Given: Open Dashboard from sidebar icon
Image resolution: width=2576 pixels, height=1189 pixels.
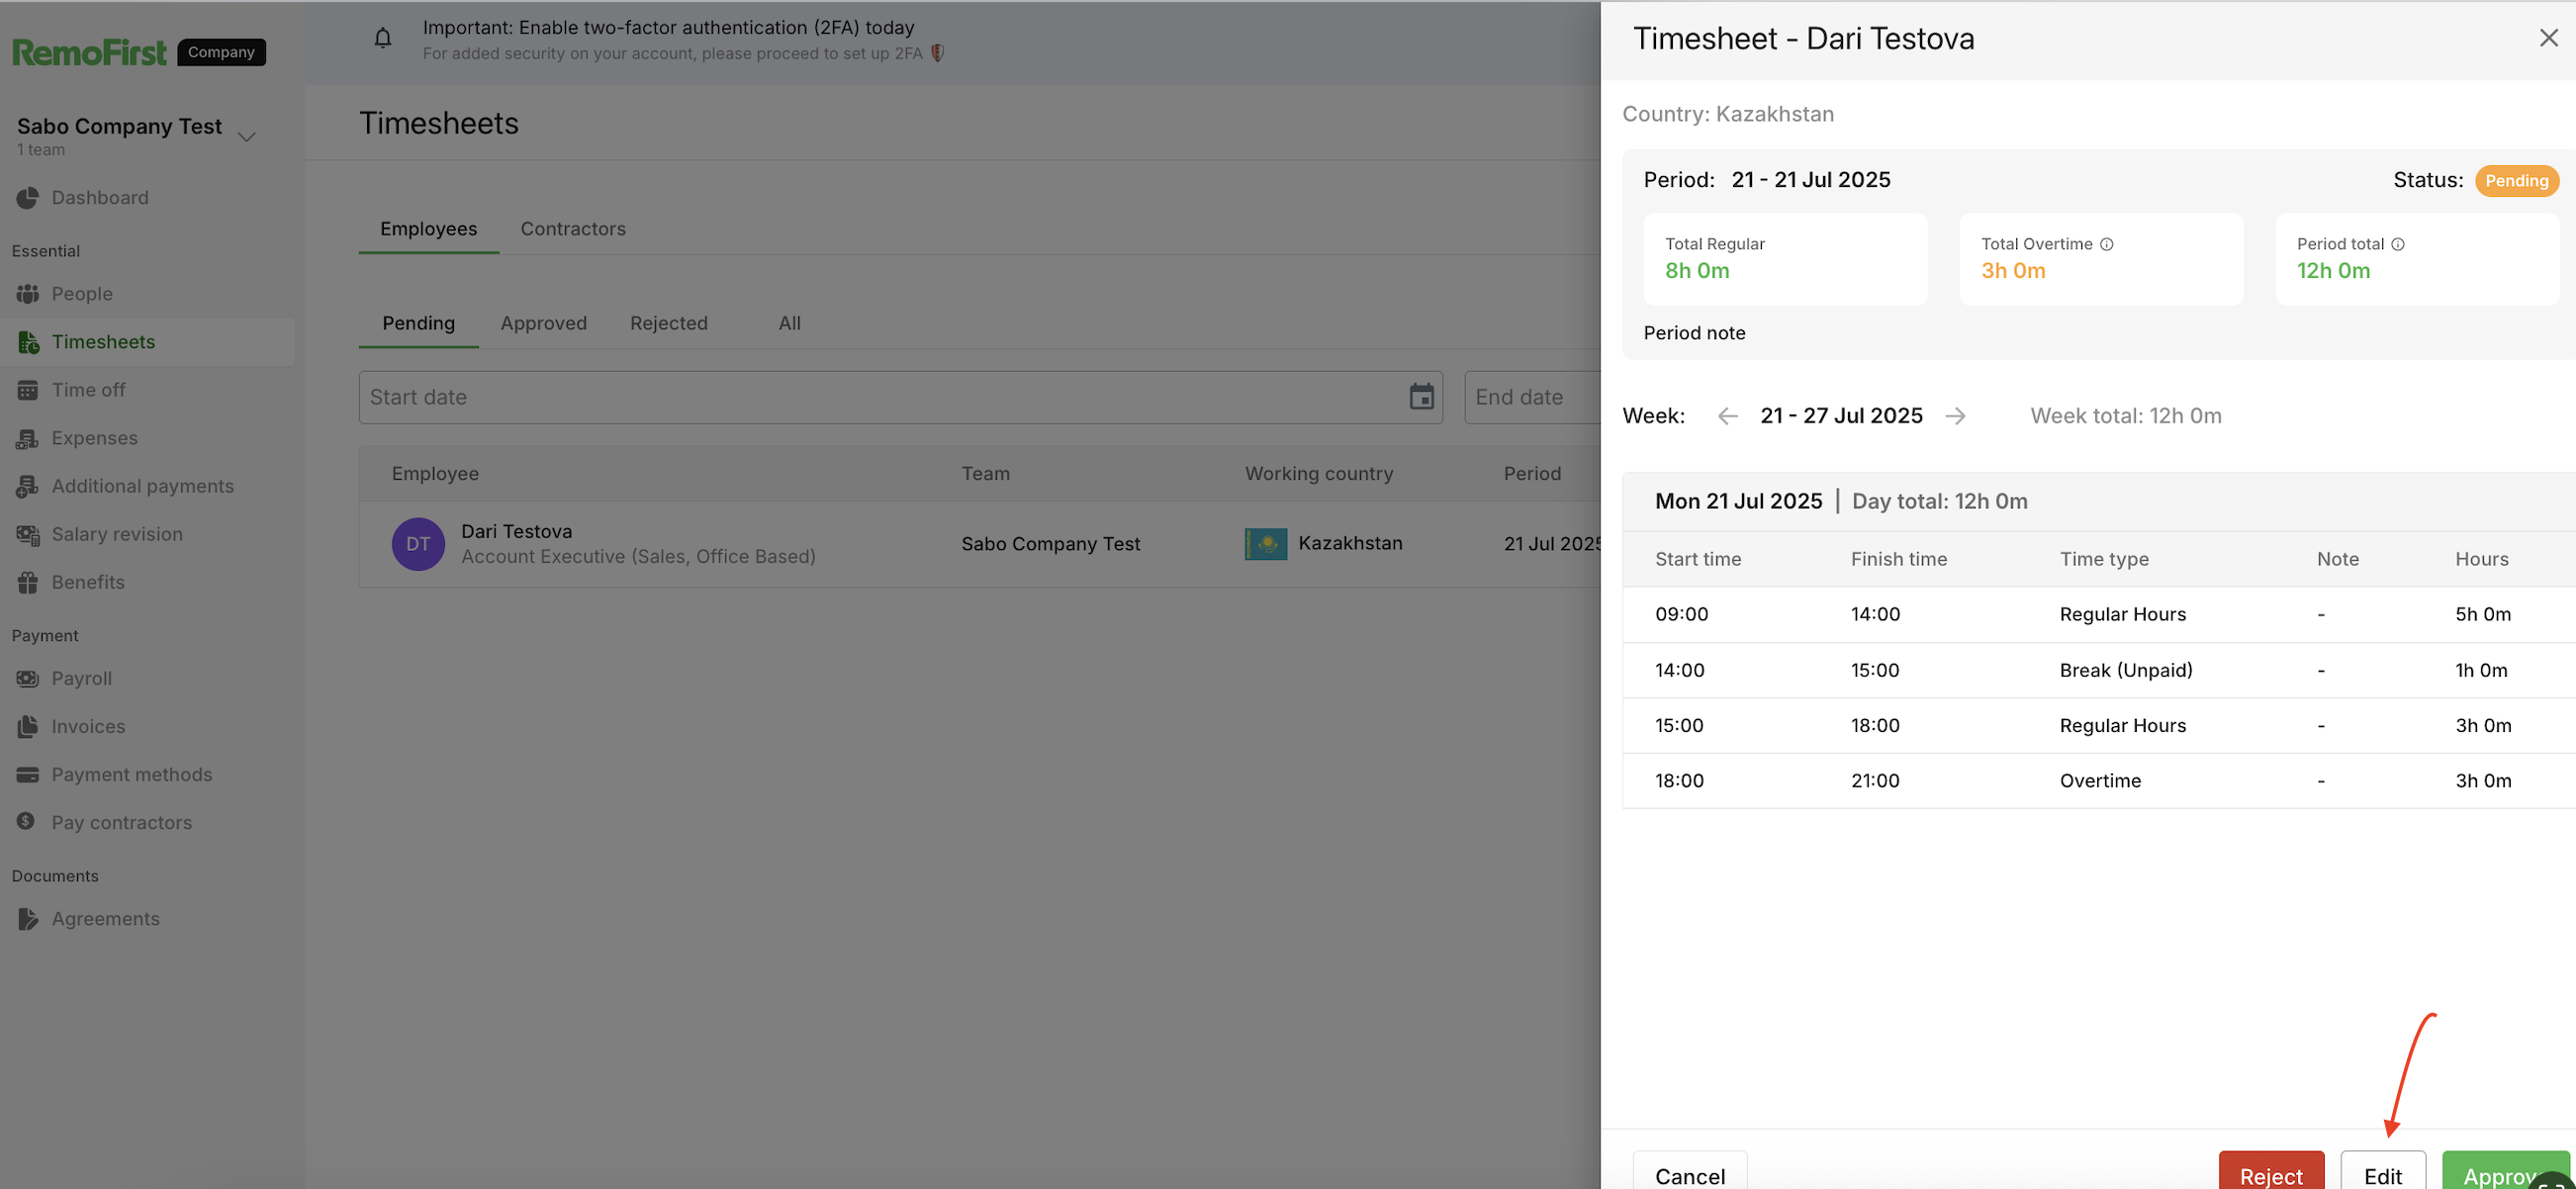Looking at the screenshot, I should pyautogui.click(x=27, y=198).
